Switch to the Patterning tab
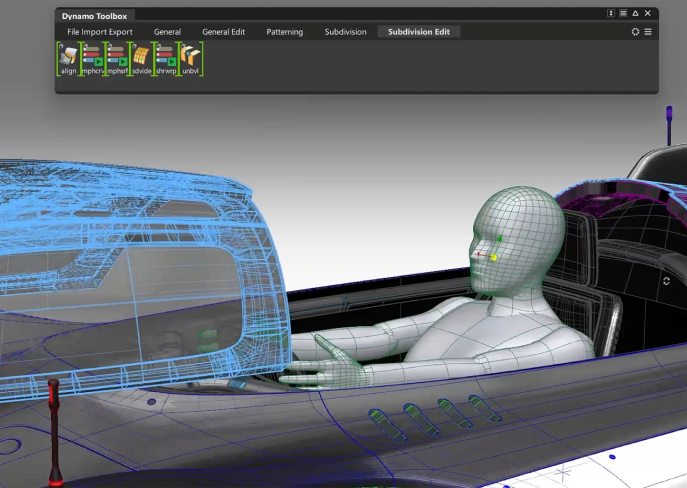 [284, 32]
